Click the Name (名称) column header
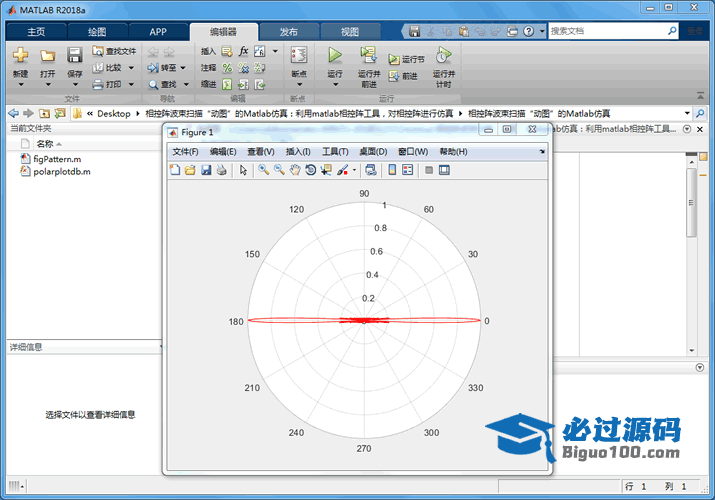 (45, 144)
